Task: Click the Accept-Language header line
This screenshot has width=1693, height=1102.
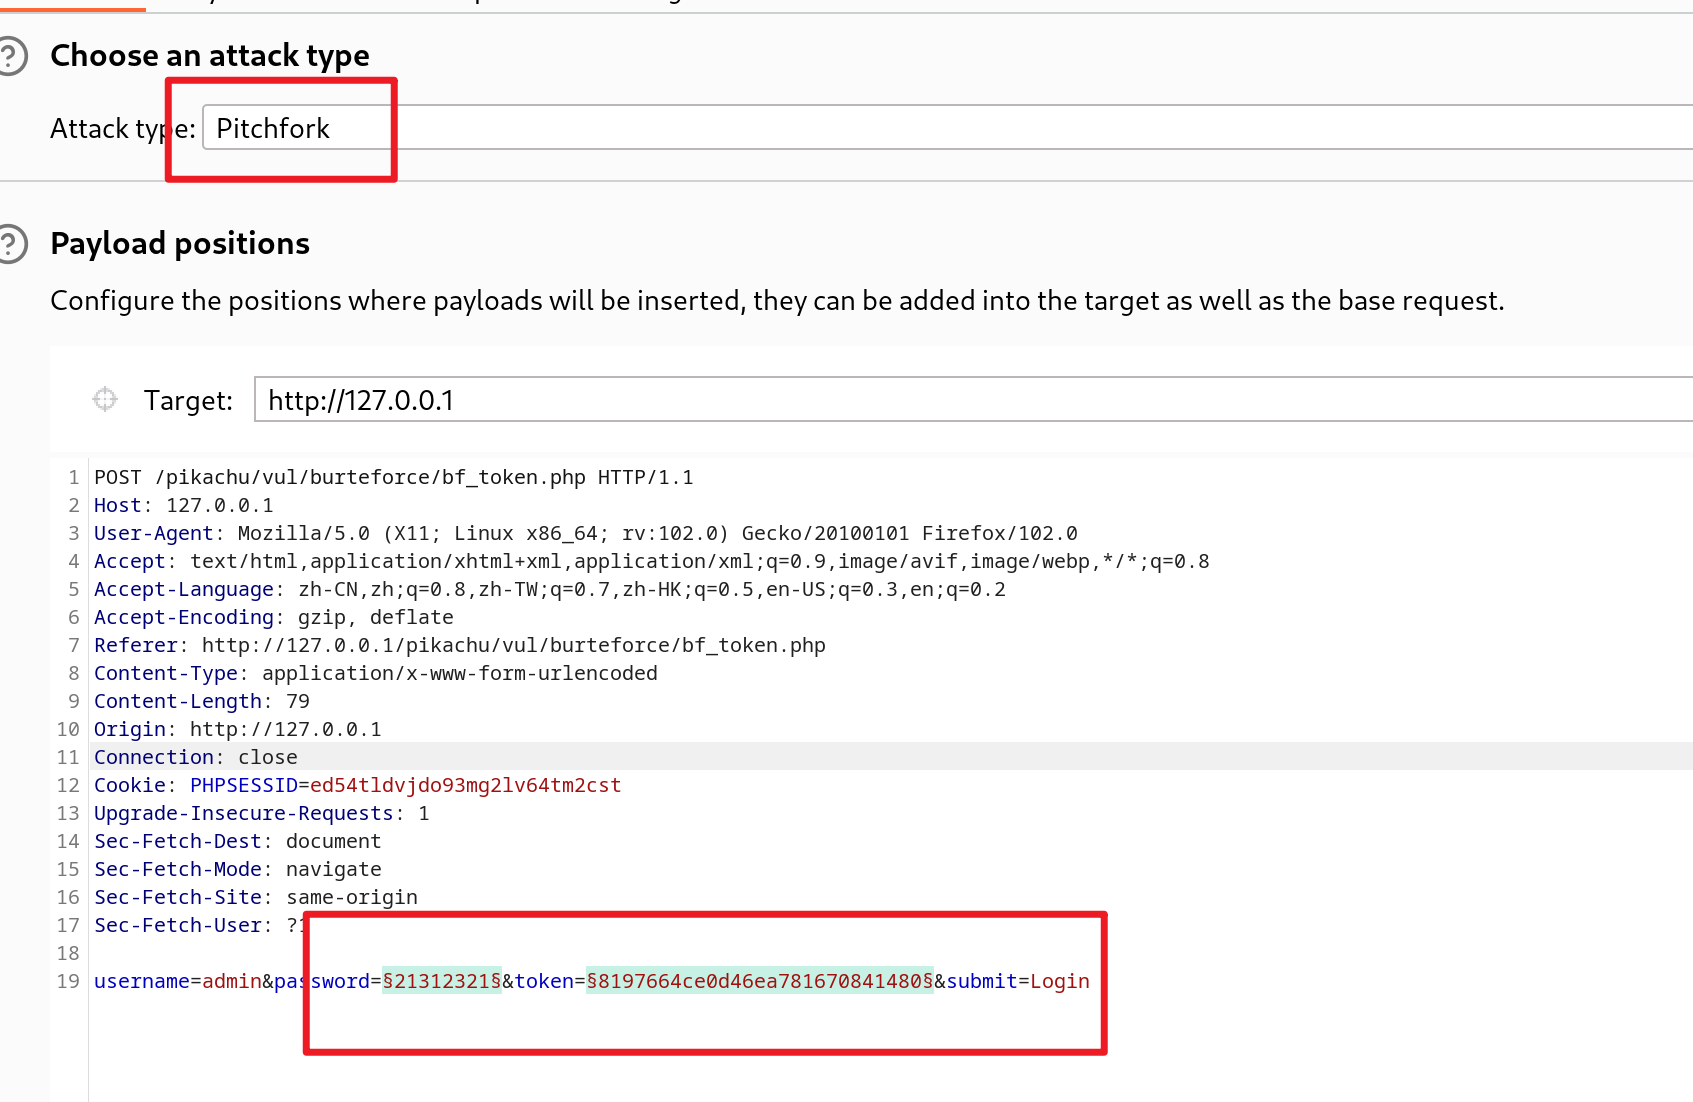Action: 550,589
